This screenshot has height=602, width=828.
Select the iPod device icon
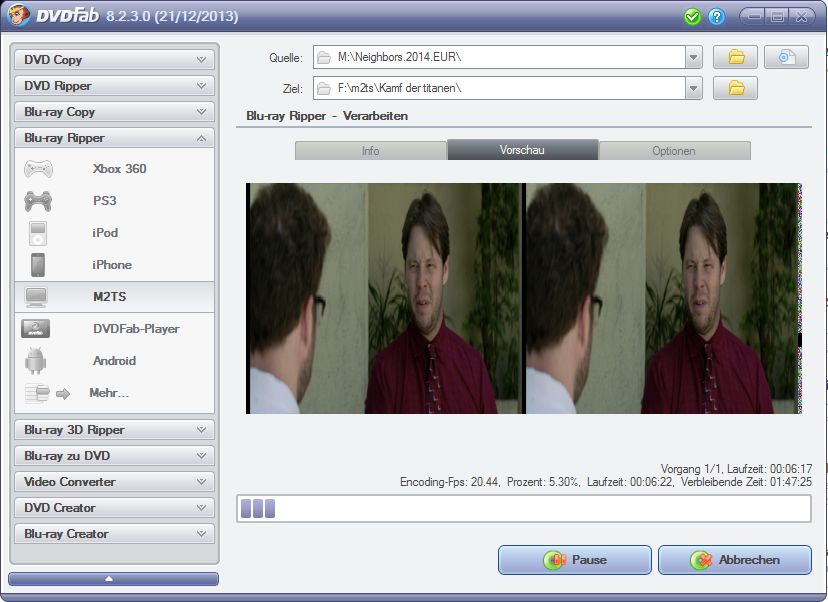38,233
